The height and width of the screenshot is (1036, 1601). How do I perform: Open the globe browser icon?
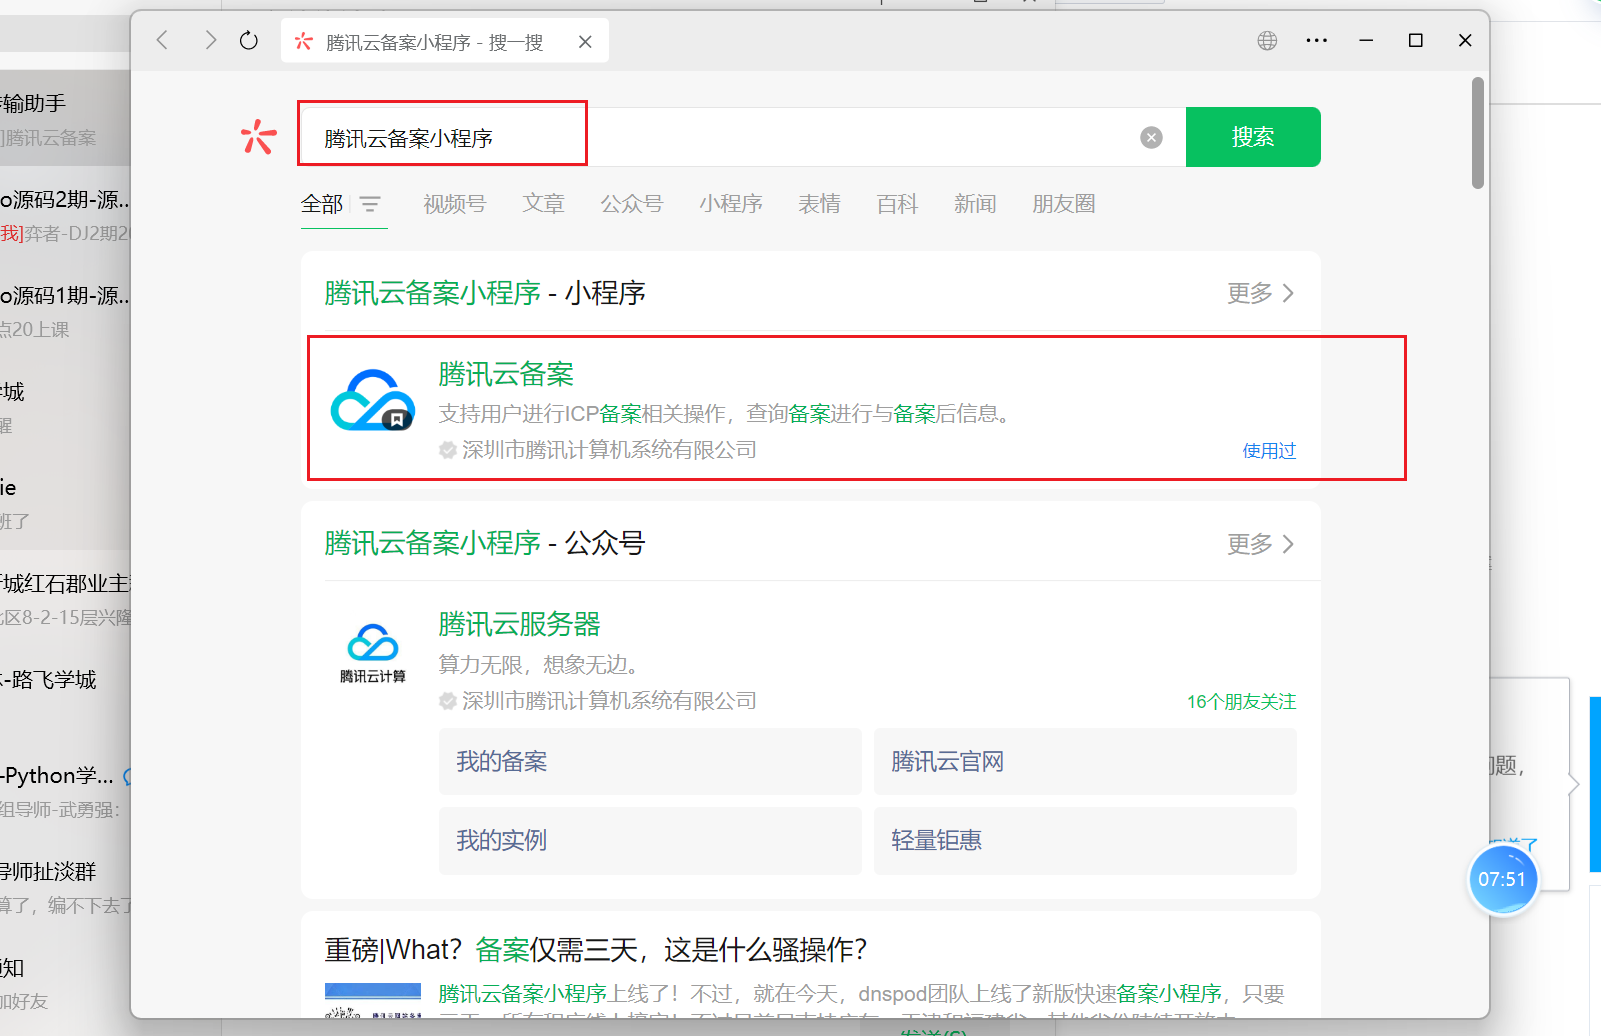[x=1267, y=41]
